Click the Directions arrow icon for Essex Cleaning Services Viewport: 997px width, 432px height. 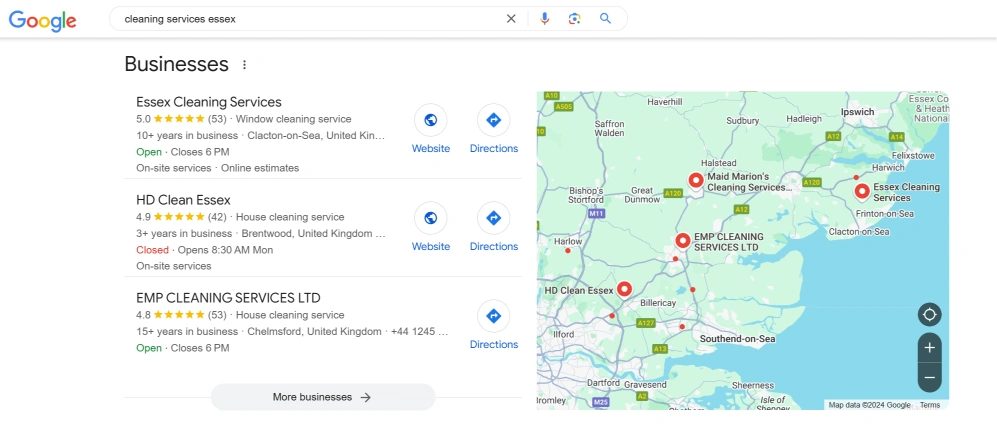click(x=493, y=120)
